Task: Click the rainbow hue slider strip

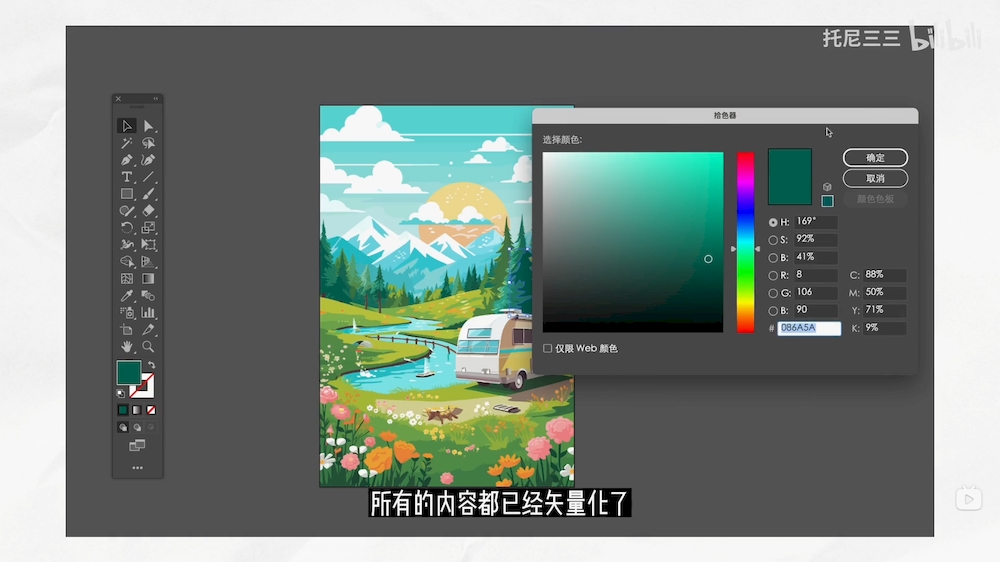Action: 745,242
